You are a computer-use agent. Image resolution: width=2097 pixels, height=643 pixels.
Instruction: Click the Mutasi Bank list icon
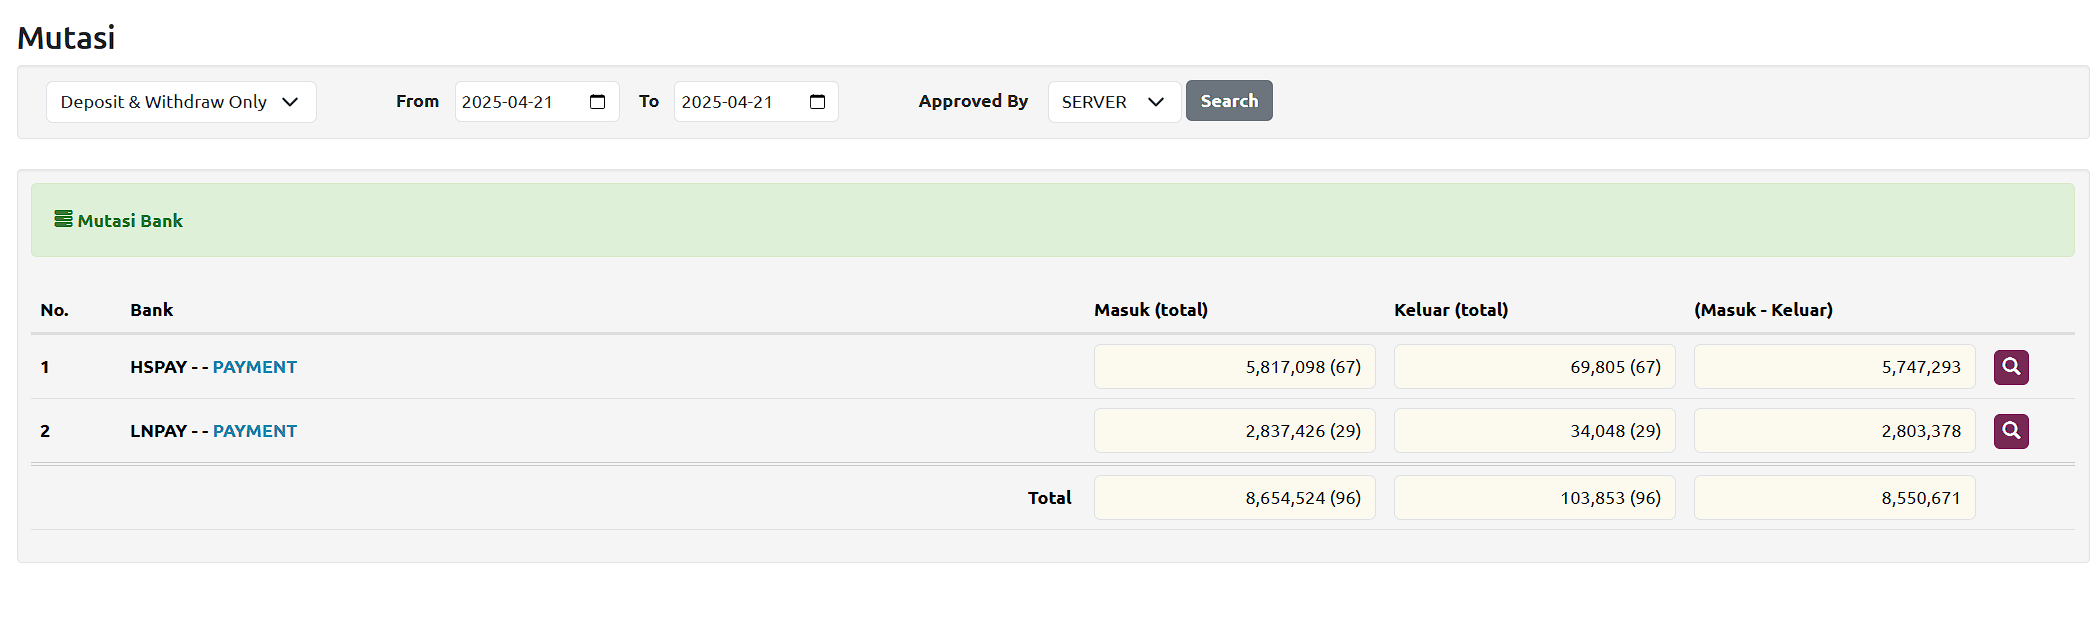pos(63,219)
